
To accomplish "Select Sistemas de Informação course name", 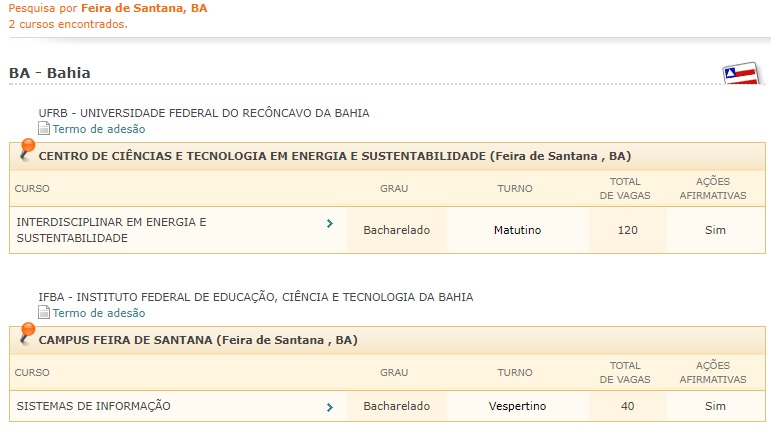I will (93, 406).
